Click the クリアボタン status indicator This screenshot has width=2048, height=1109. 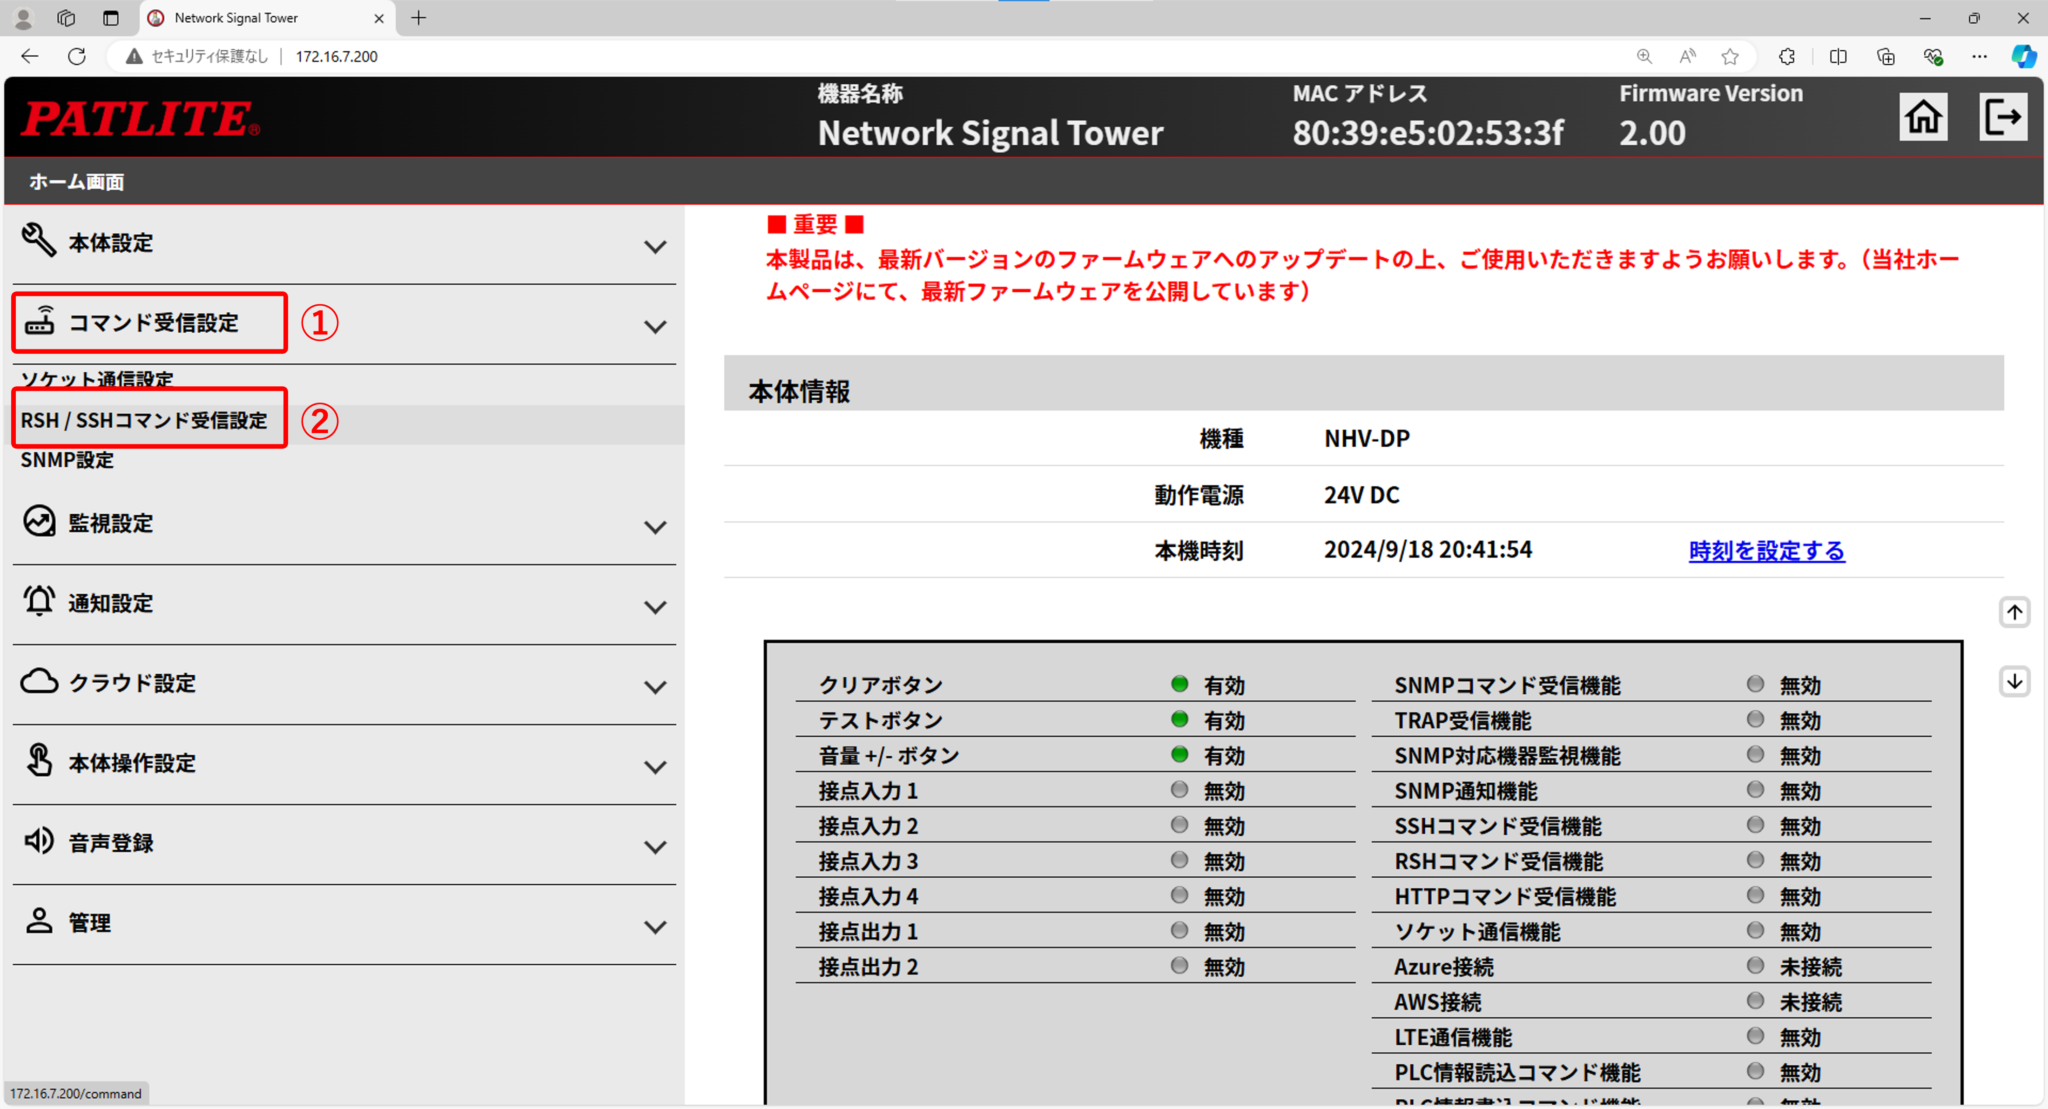point(1179,683)
